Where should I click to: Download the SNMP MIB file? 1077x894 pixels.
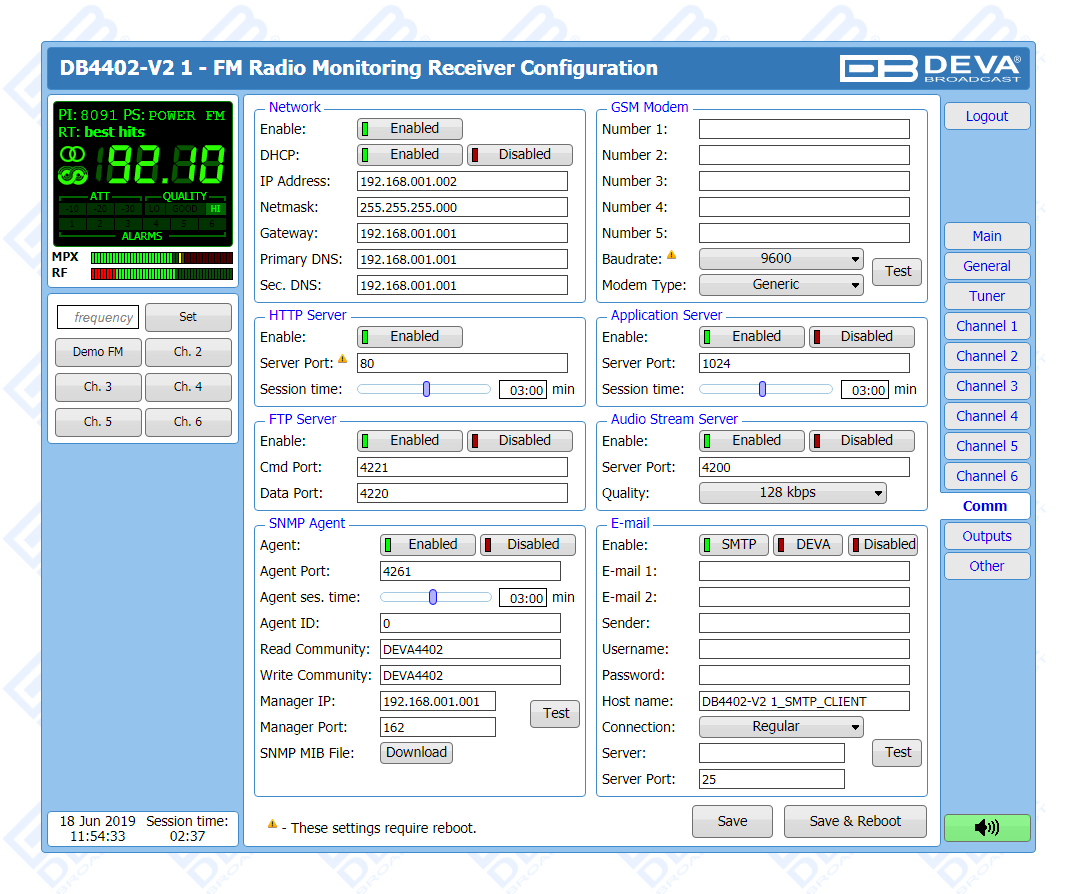coord(416,753)
